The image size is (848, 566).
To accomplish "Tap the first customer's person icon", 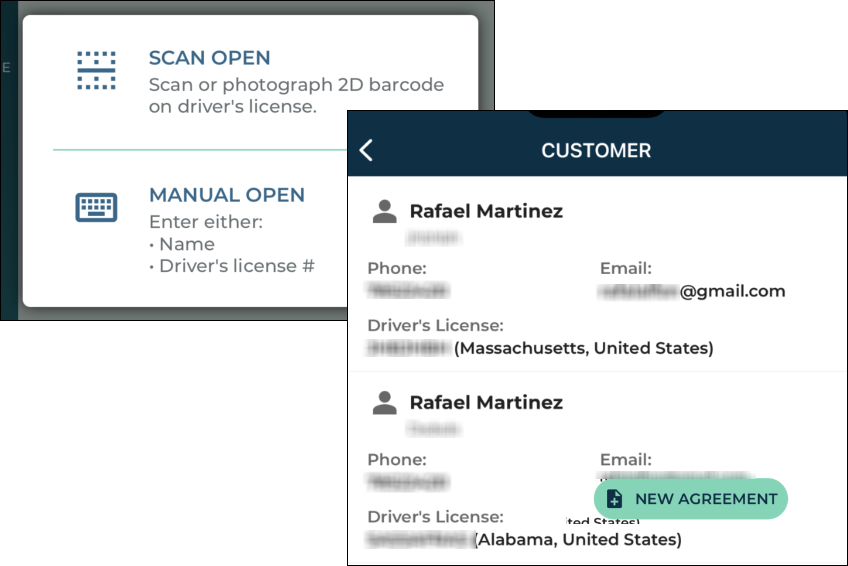I will [384, 211].
